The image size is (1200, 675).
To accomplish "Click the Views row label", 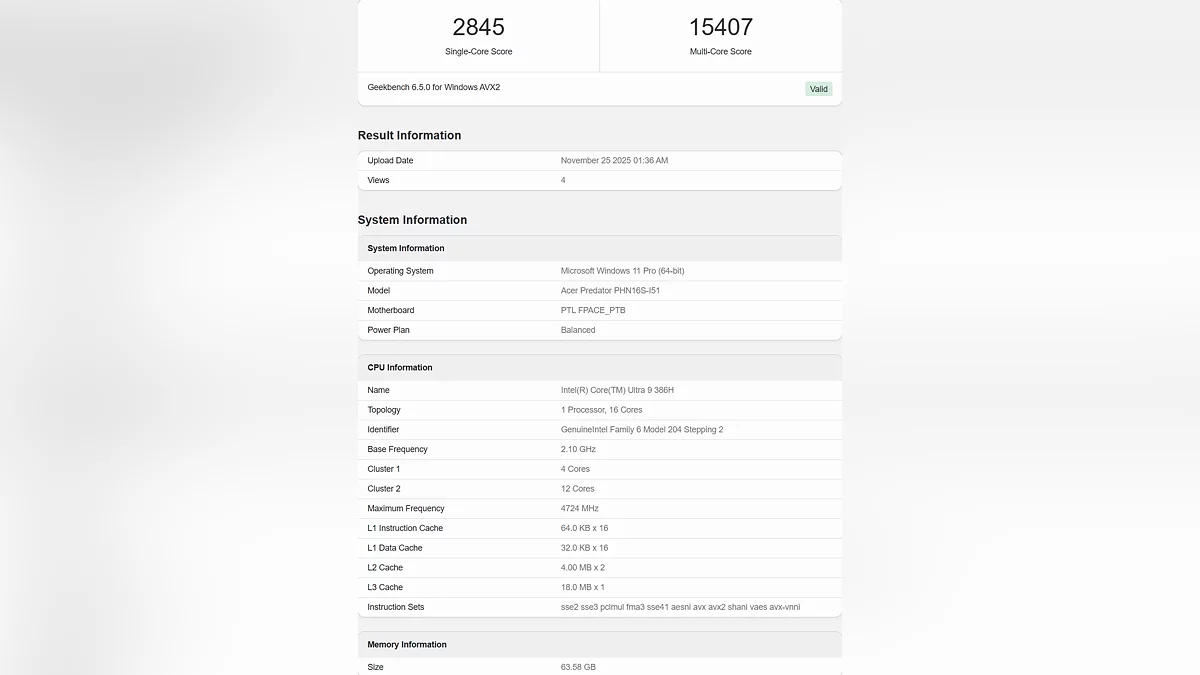I will 378,181.
